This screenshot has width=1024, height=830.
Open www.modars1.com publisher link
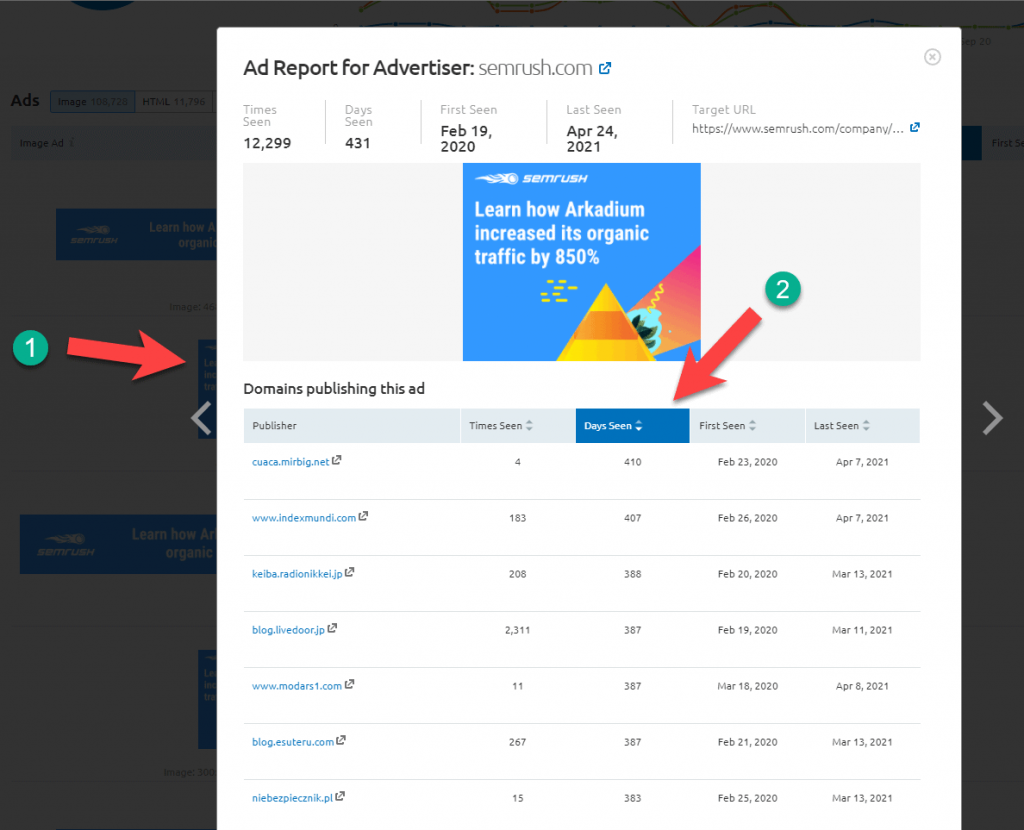(x=296, y=686)
